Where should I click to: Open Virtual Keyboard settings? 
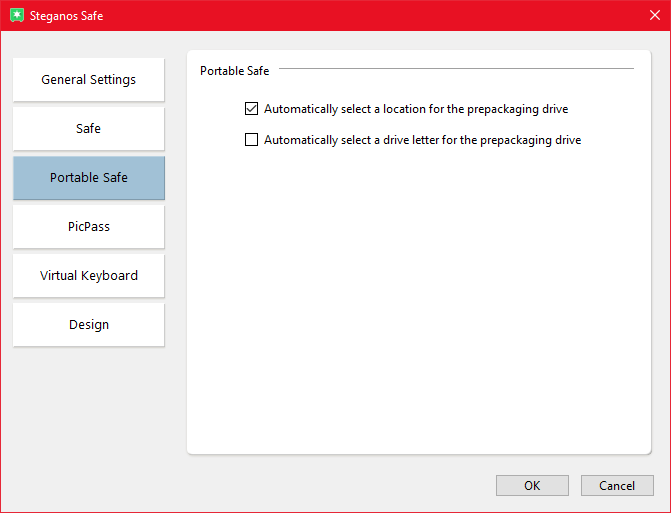coord(89,276)
